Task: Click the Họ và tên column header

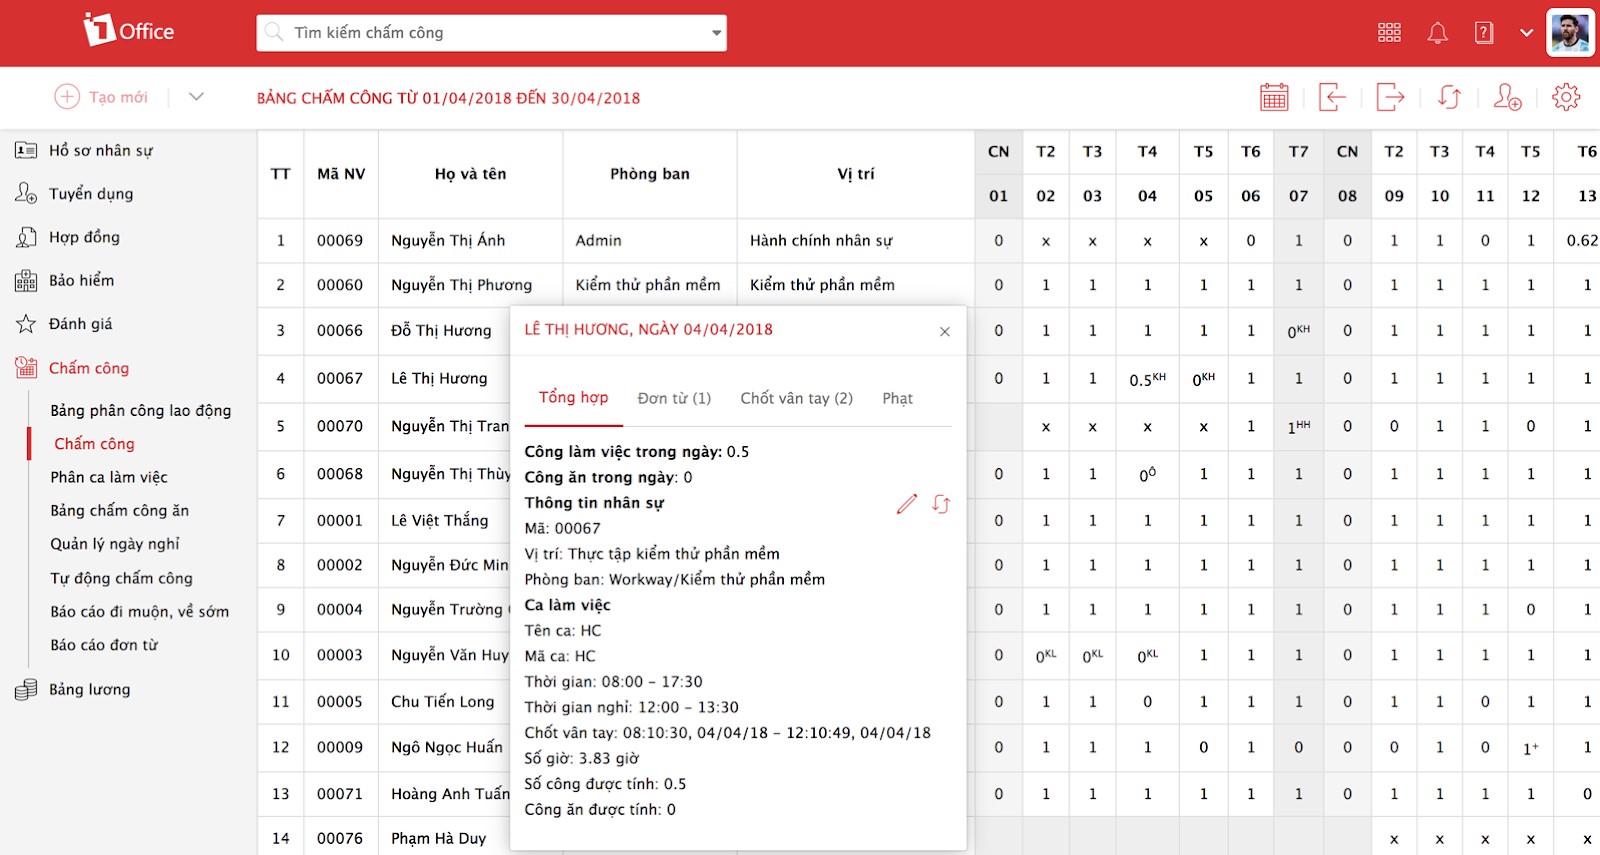Action: [x=470, y=174]
